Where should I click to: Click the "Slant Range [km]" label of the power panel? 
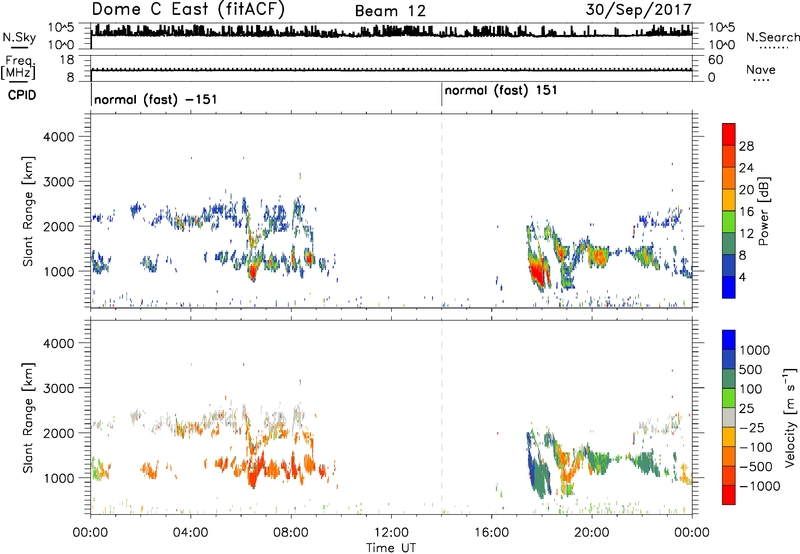(28, 211)
